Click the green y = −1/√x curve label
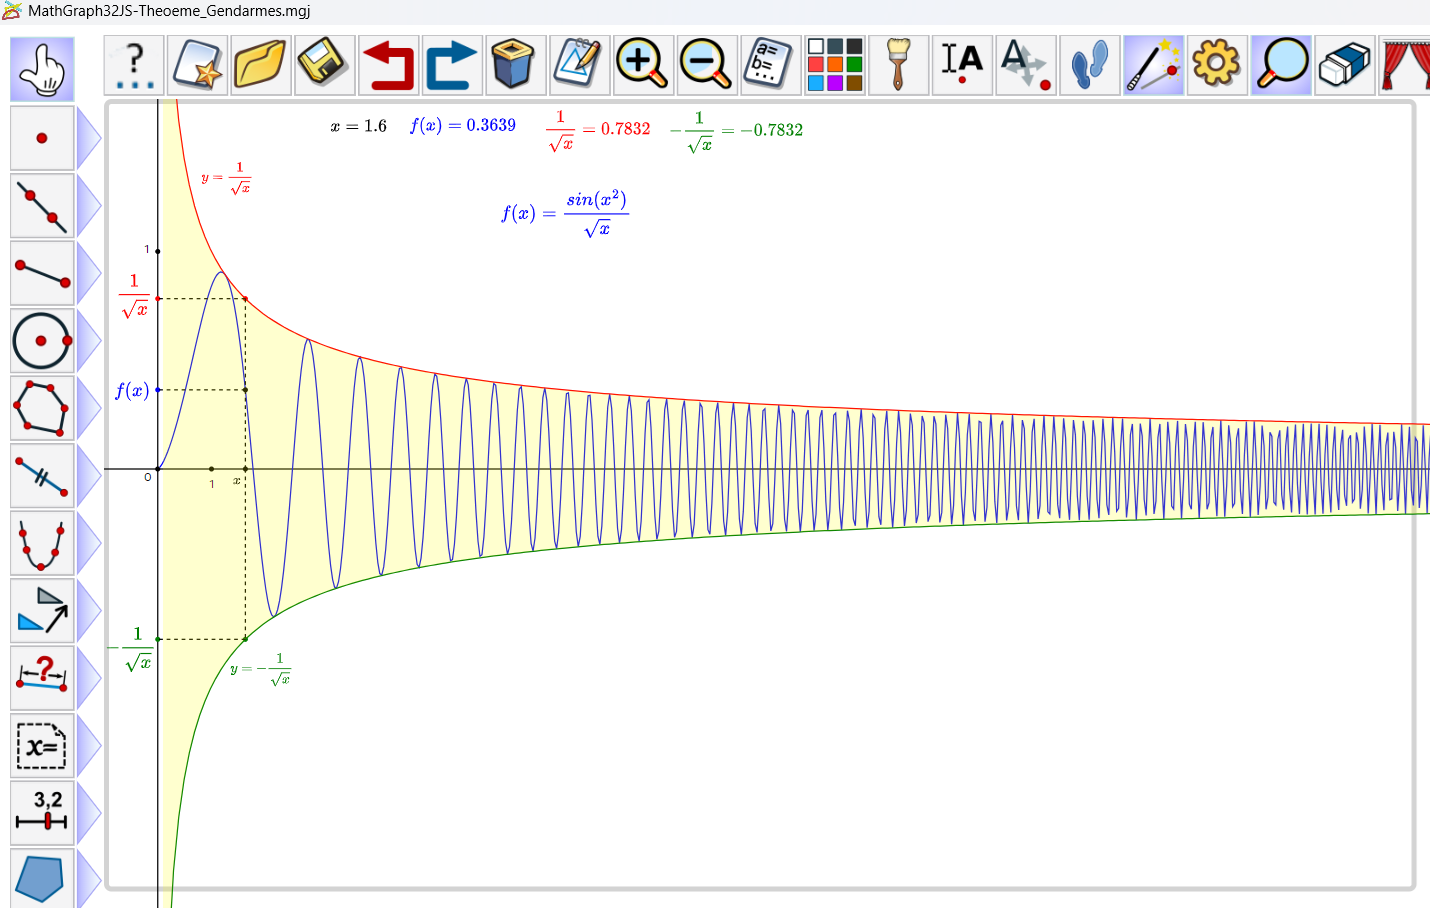The width and height of the screenshot is (1430, 908). pyautogui.click(x=260, y=669)
